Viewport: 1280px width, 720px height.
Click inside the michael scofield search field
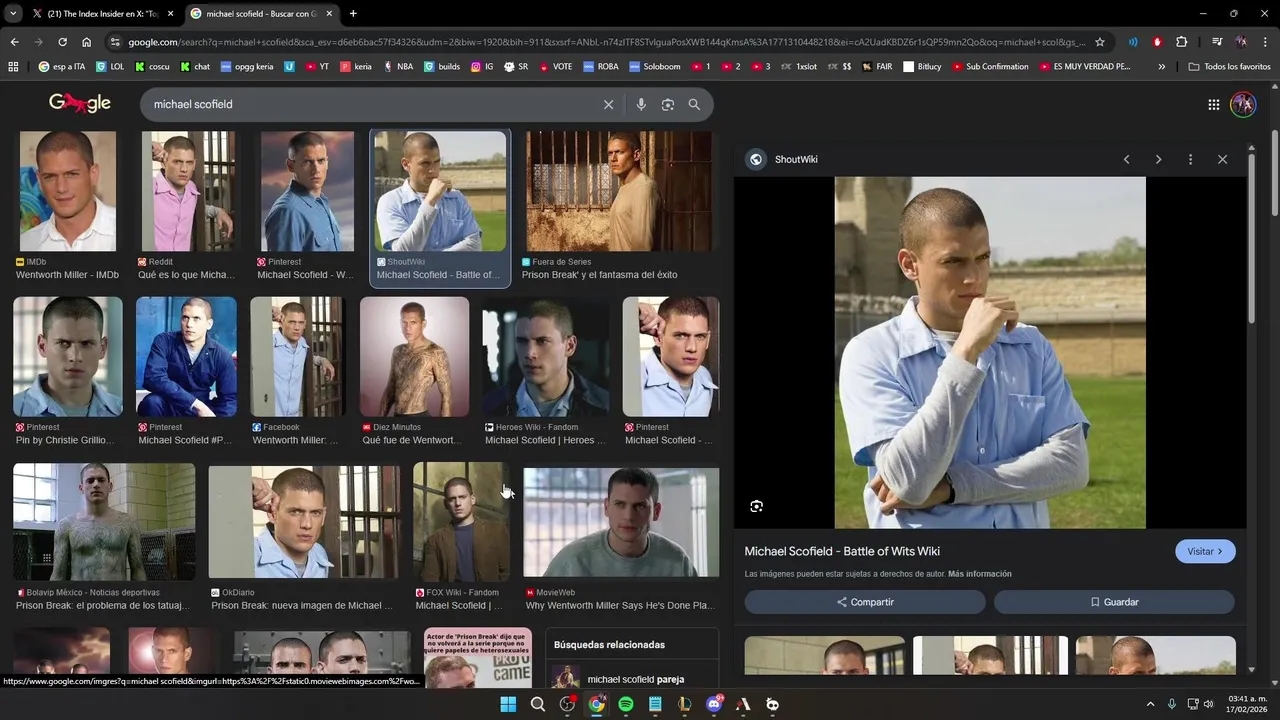(x=370, y=104)
